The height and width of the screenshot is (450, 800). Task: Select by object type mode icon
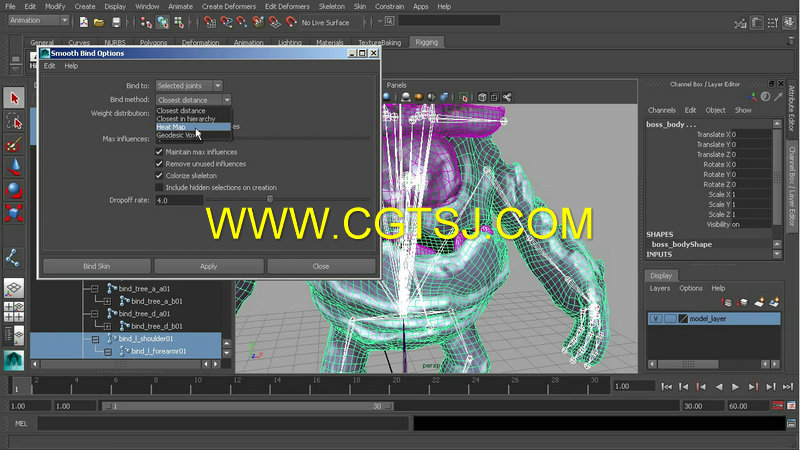pos(163,22)
